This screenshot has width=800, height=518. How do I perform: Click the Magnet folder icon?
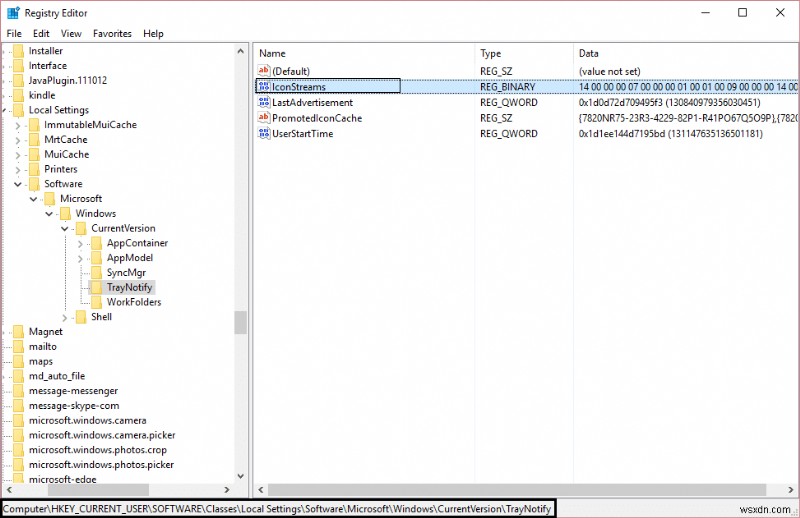coord(18,332)
